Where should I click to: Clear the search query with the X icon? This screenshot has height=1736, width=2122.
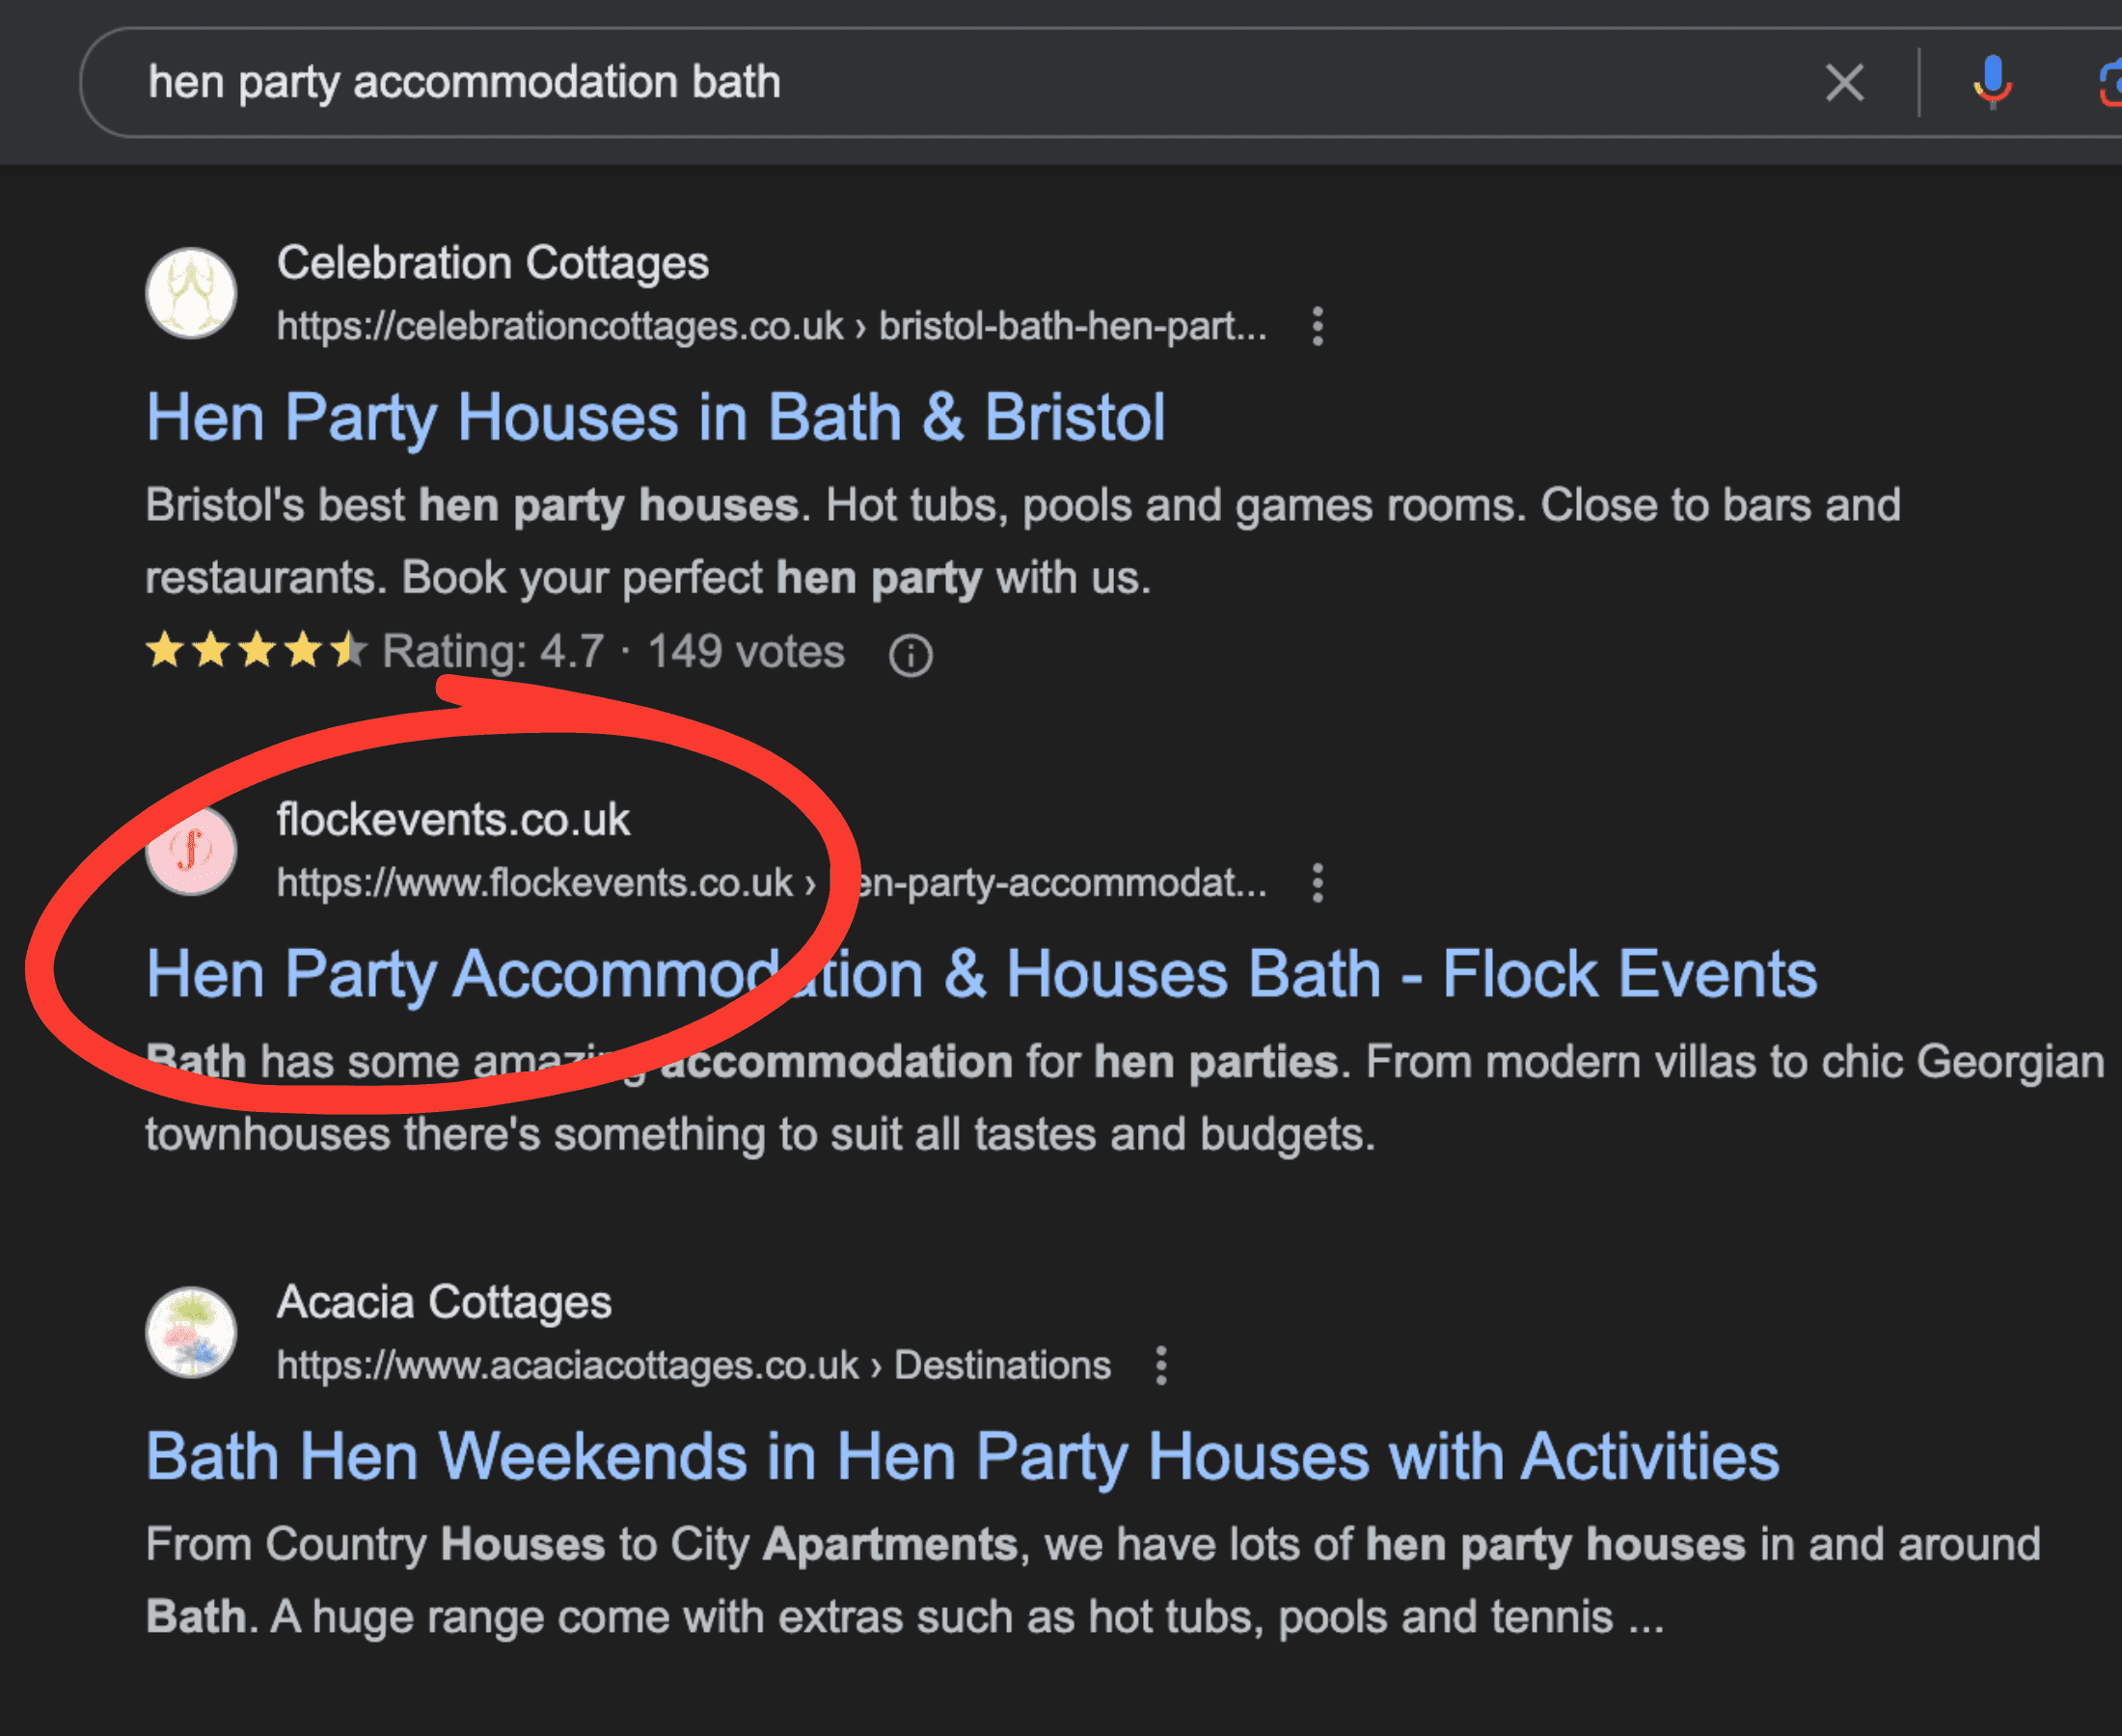point(1844,83)
